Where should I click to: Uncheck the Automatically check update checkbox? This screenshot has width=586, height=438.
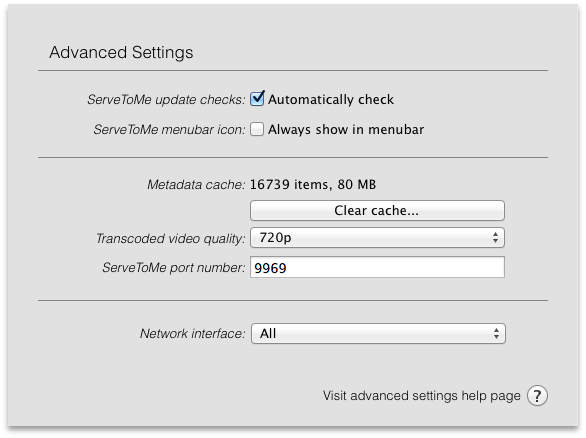(257, 99)
